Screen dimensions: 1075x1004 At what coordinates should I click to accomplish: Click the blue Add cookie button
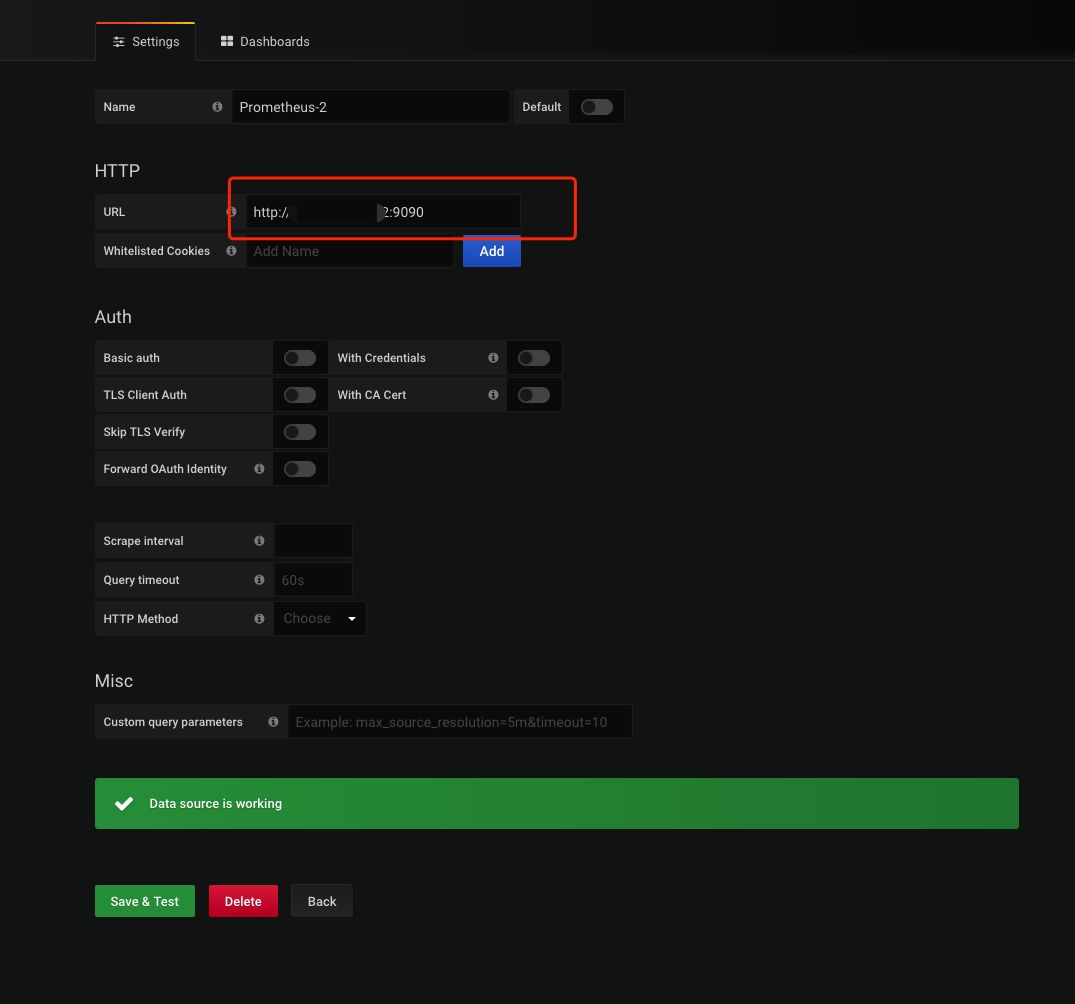(x=491, y=251)
